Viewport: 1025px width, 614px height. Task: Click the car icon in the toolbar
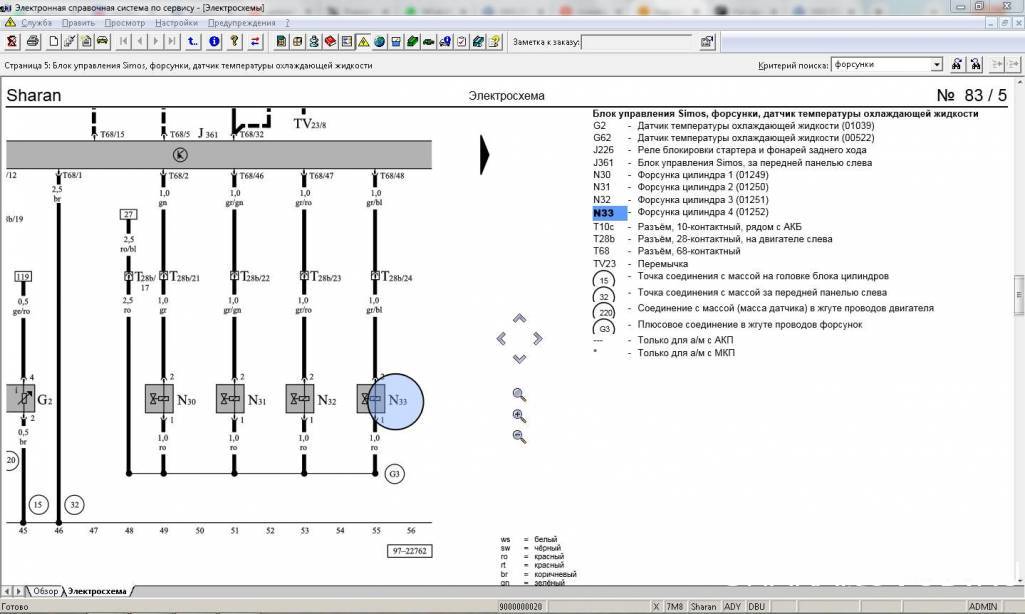pos(102,42)
